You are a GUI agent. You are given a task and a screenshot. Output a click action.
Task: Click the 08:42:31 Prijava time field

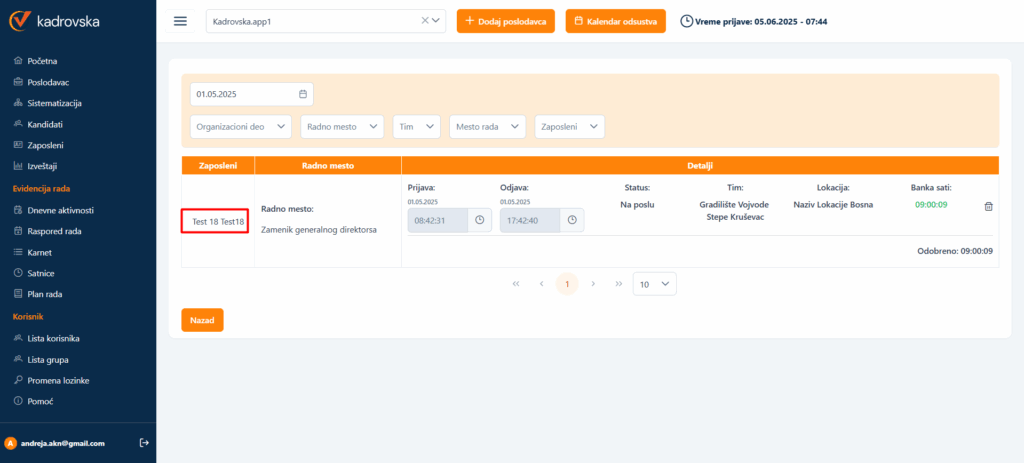point(437,220)
